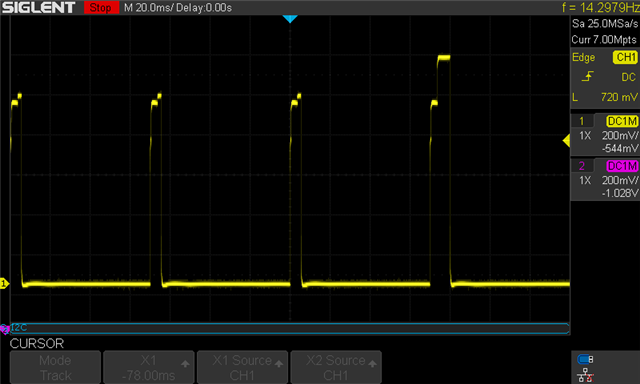
Task: Open the Mode Track cursor menu button
Action: pyautogui.click(x=55, y=367)
